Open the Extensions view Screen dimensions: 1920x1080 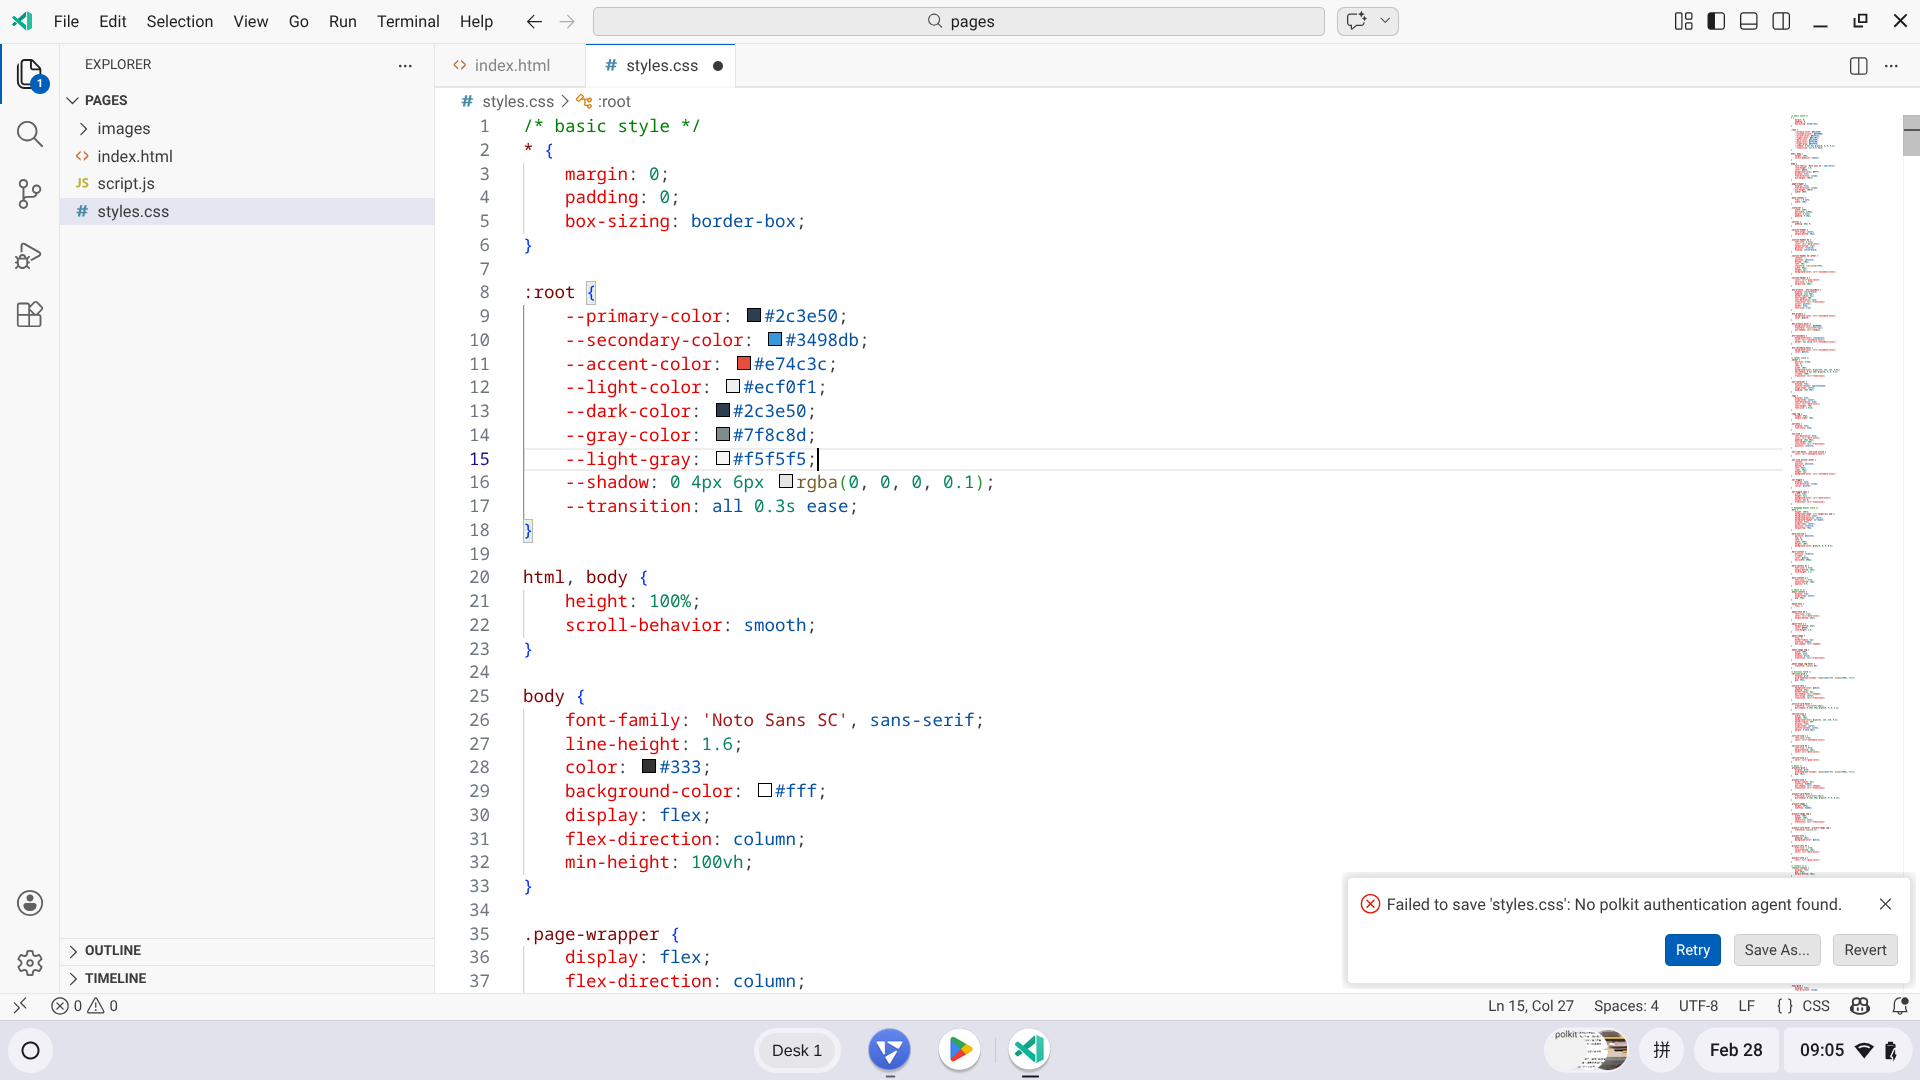(x=30, y=315)
